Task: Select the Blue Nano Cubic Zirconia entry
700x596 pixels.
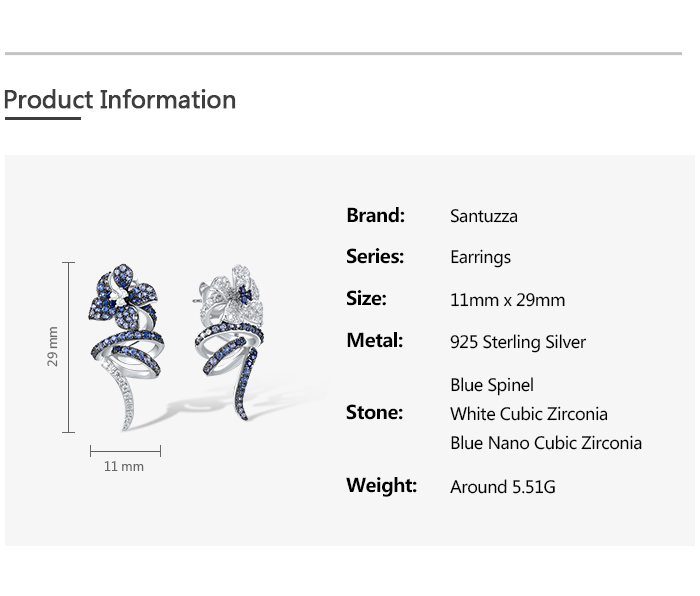Action: point(546,443)
